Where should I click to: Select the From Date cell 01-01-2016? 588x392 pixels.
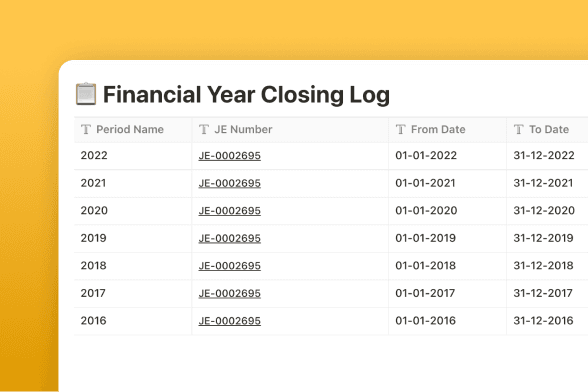(447, 321)
